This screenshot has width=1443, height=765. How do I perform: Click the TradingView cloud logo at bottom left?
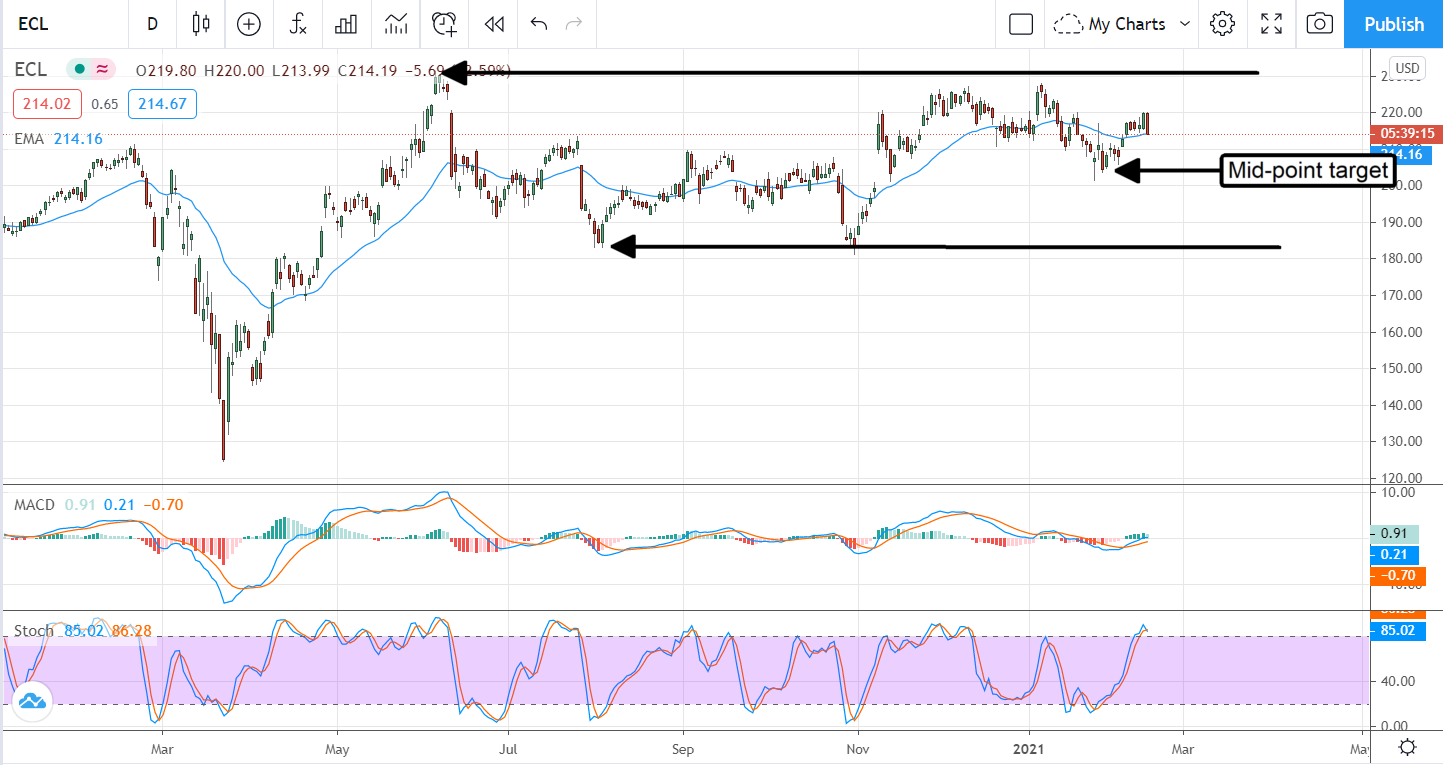tap(33, 701)
